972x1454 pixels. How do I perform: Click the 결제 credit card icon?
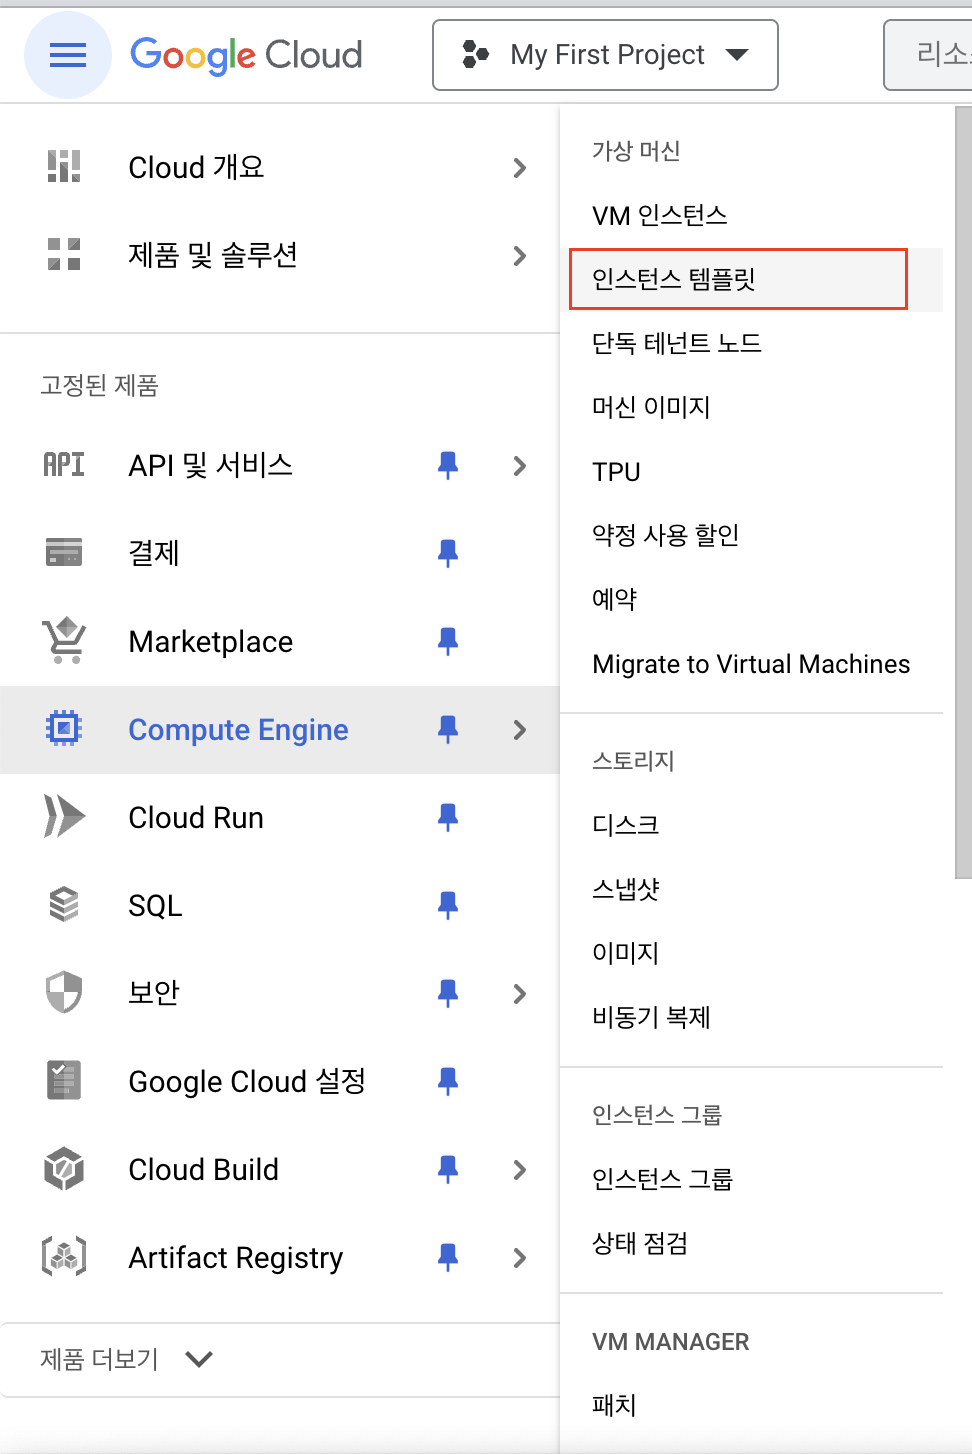click(x=64, y=552)
